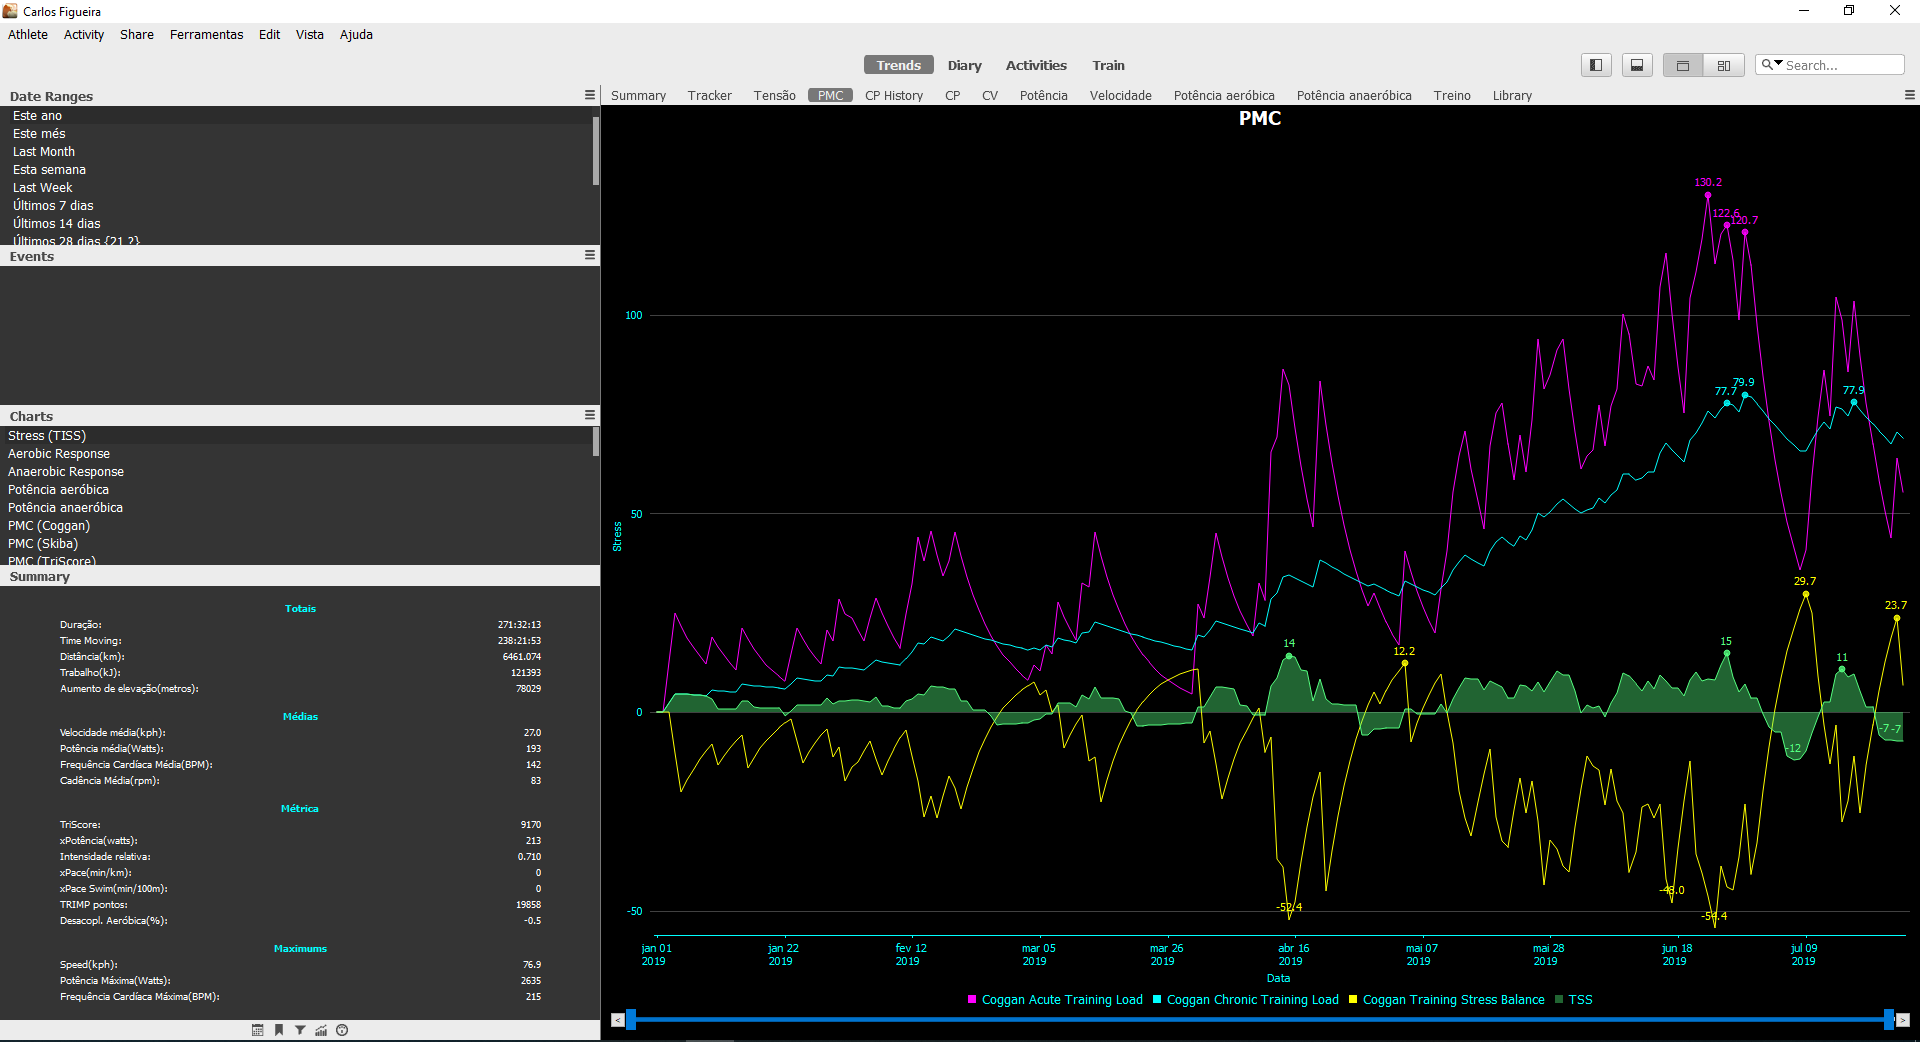Screen dimensions: 1920x1042
Task: Open the Activities view
Action: coord(1036,65)
